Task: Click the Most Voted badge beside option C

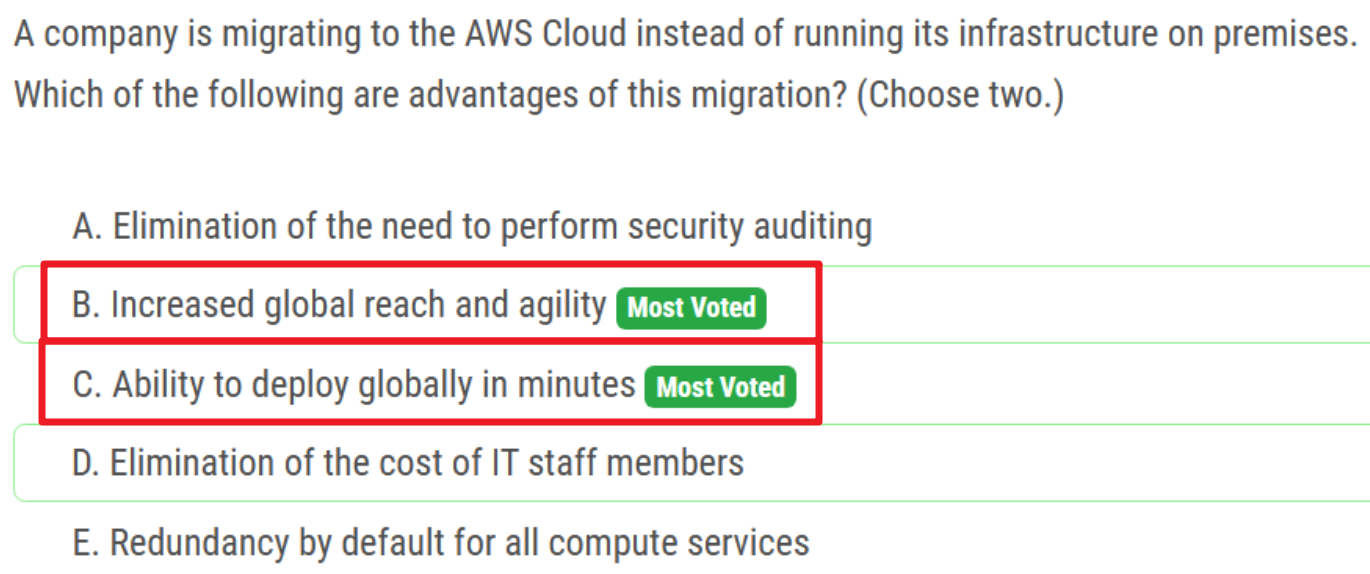Action: tap(720, 387)
